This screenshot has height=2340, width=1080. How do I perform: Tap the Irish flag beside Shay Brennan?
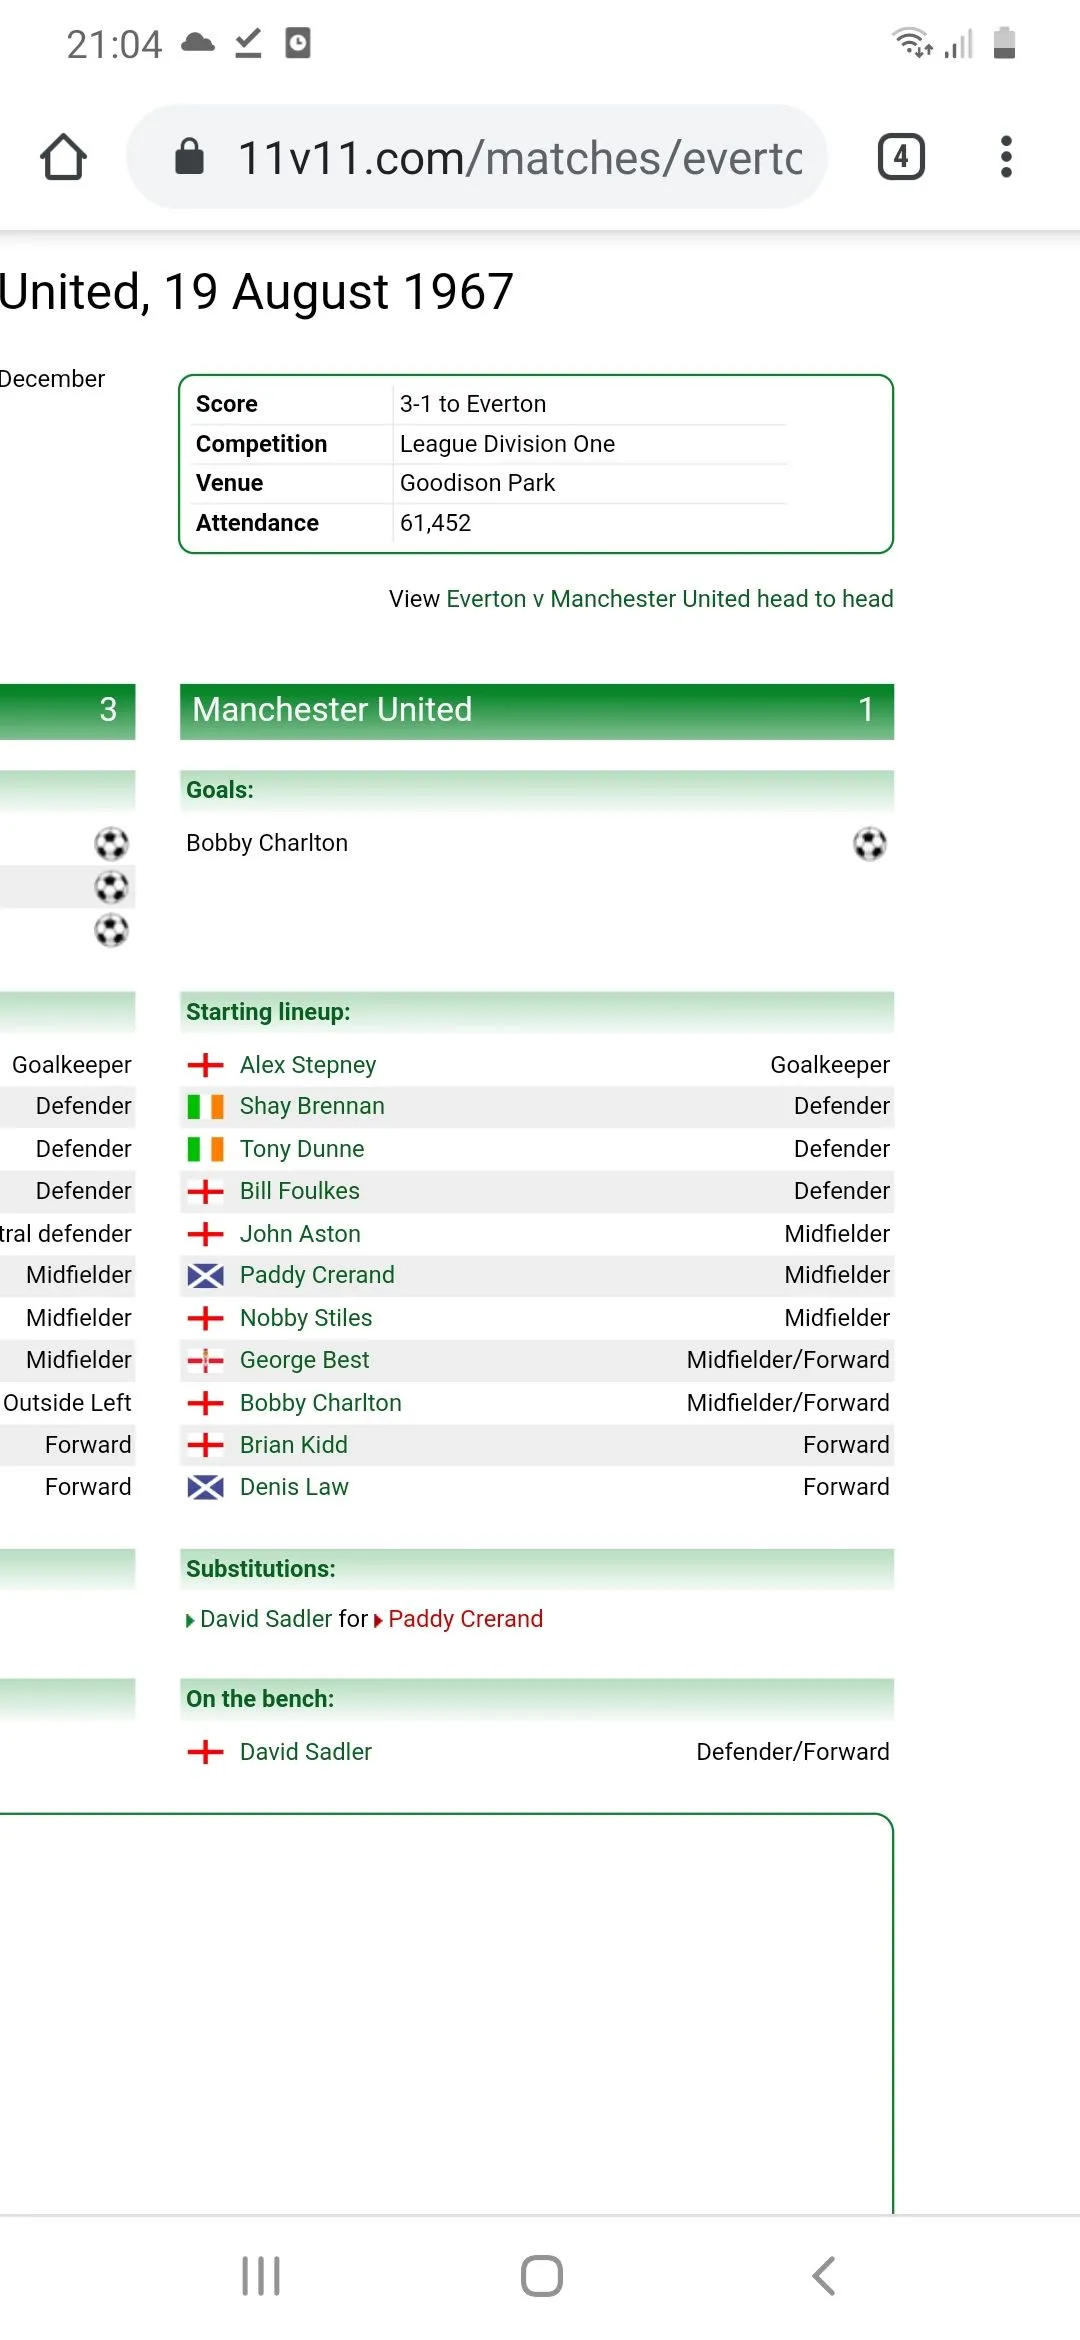(x=206, y=1107)
